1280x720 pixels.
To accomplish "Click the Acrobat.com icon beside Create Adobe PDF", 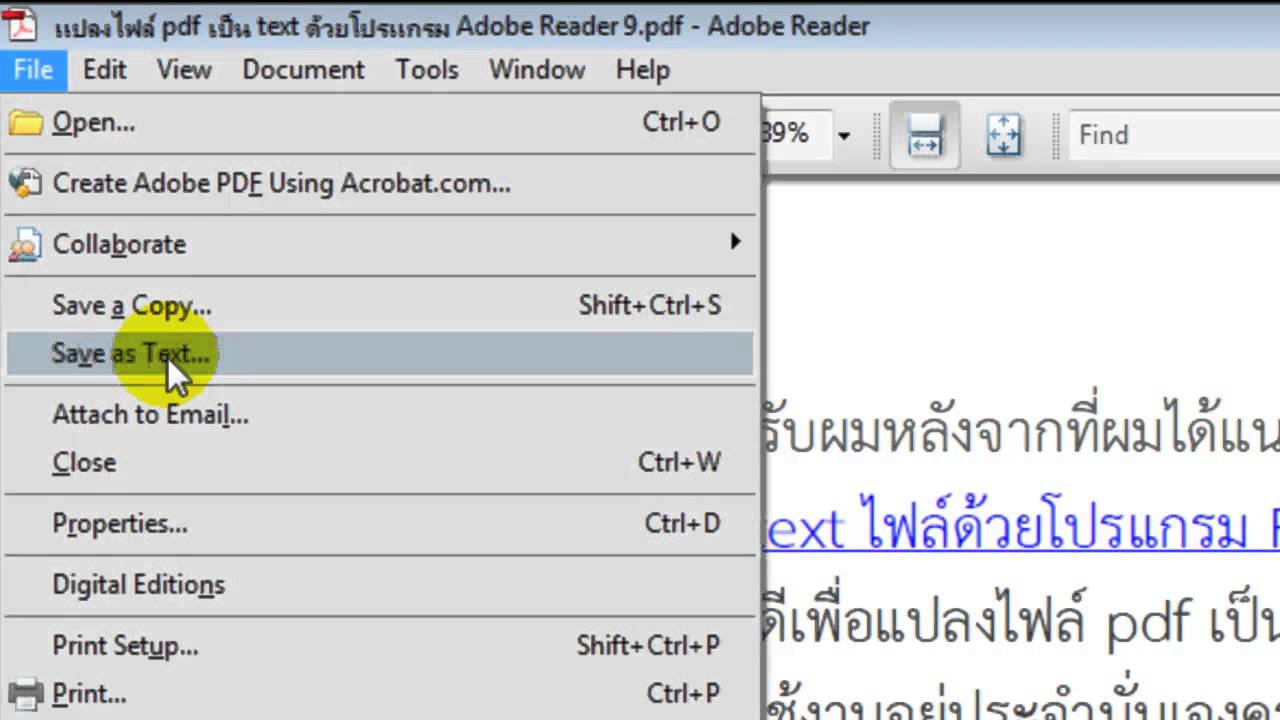I will tap(25, 184).
